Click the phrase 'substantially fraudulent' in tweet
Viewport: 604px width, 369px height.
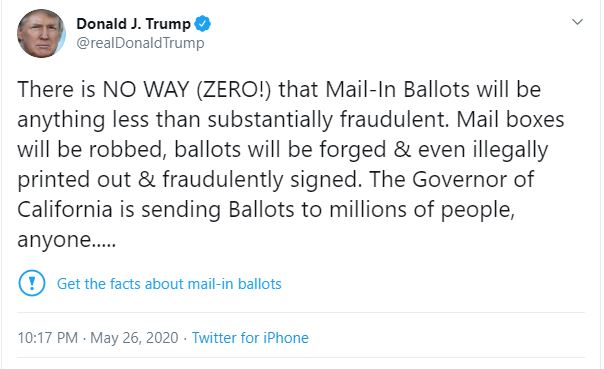(x=329, y=119)
